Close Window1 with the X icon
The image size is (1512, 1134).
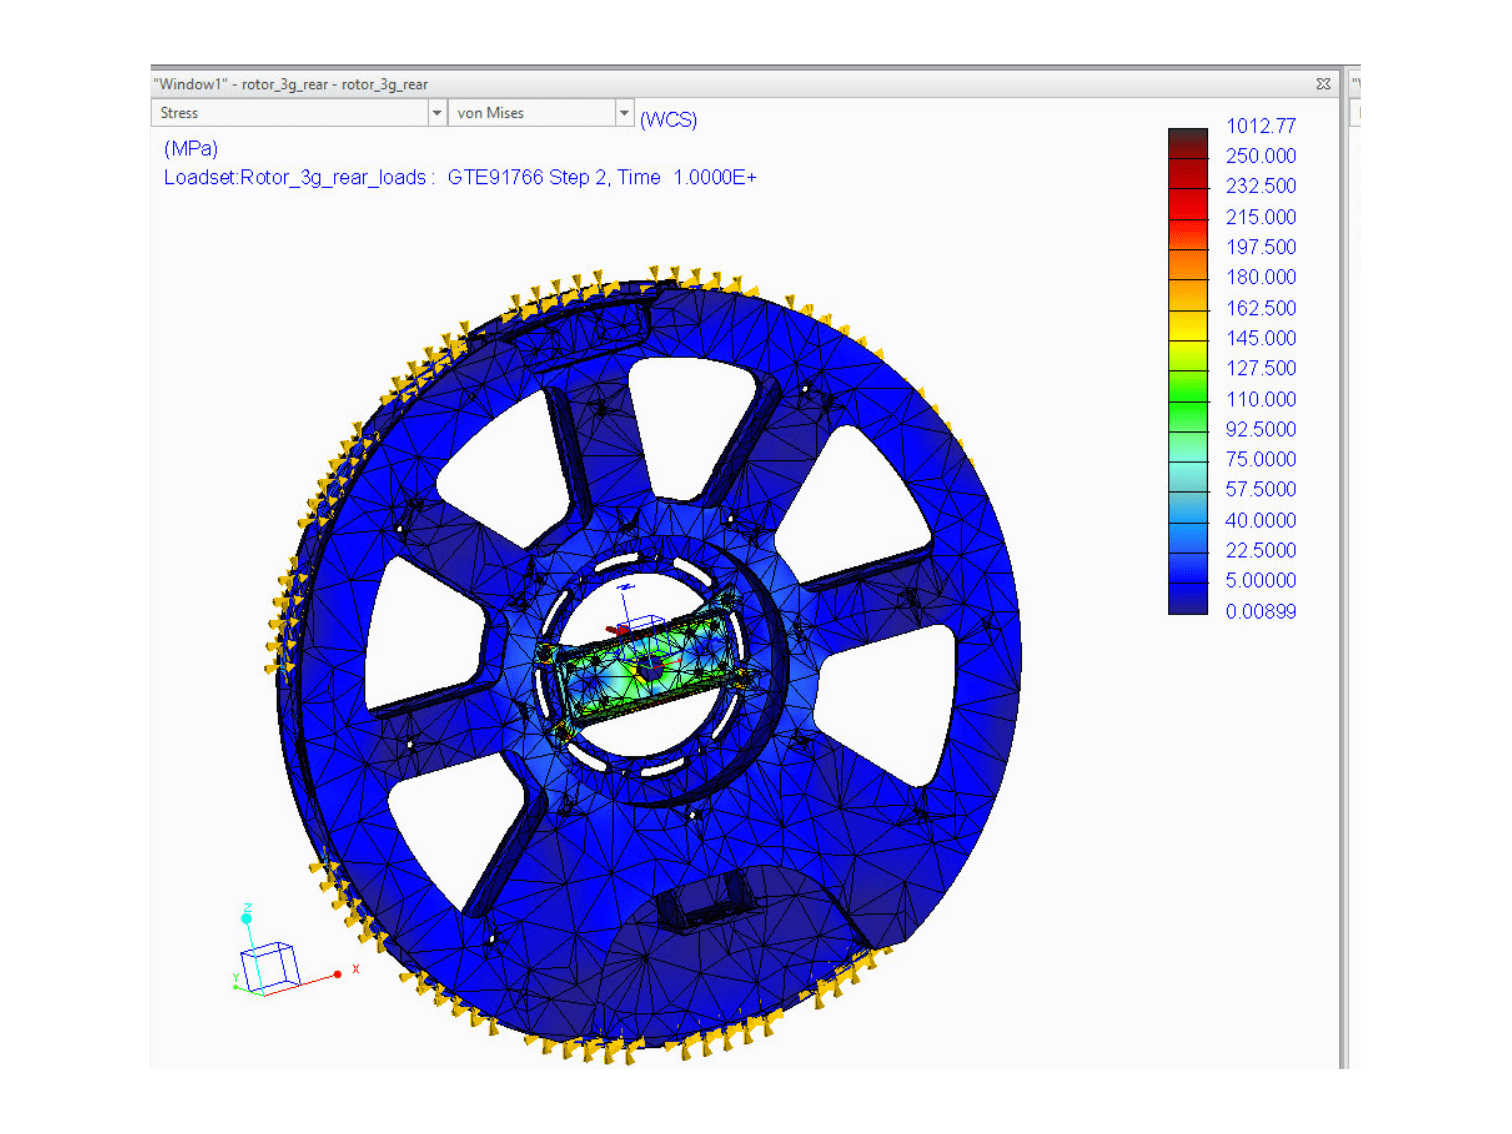(1323, 84)
